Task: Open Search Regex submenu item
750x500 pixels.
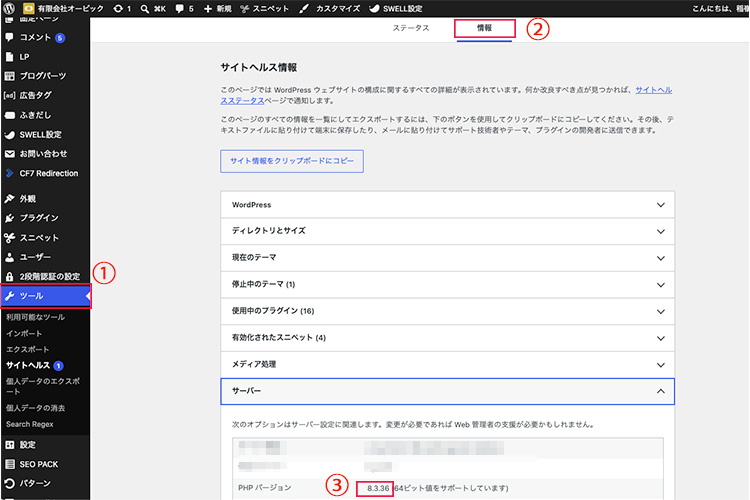Action: pyautogui.click(x=30, y=424)
